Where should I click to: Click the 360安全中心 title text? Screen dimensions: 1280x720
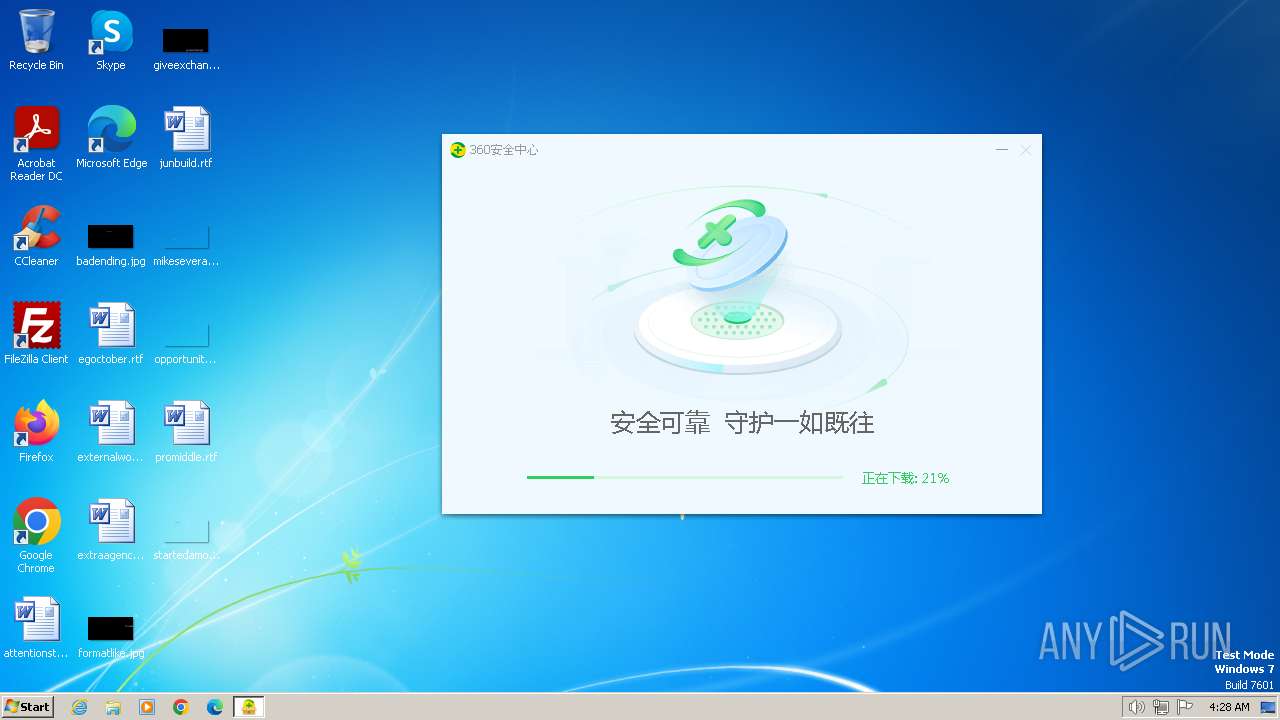pos(504,150)
